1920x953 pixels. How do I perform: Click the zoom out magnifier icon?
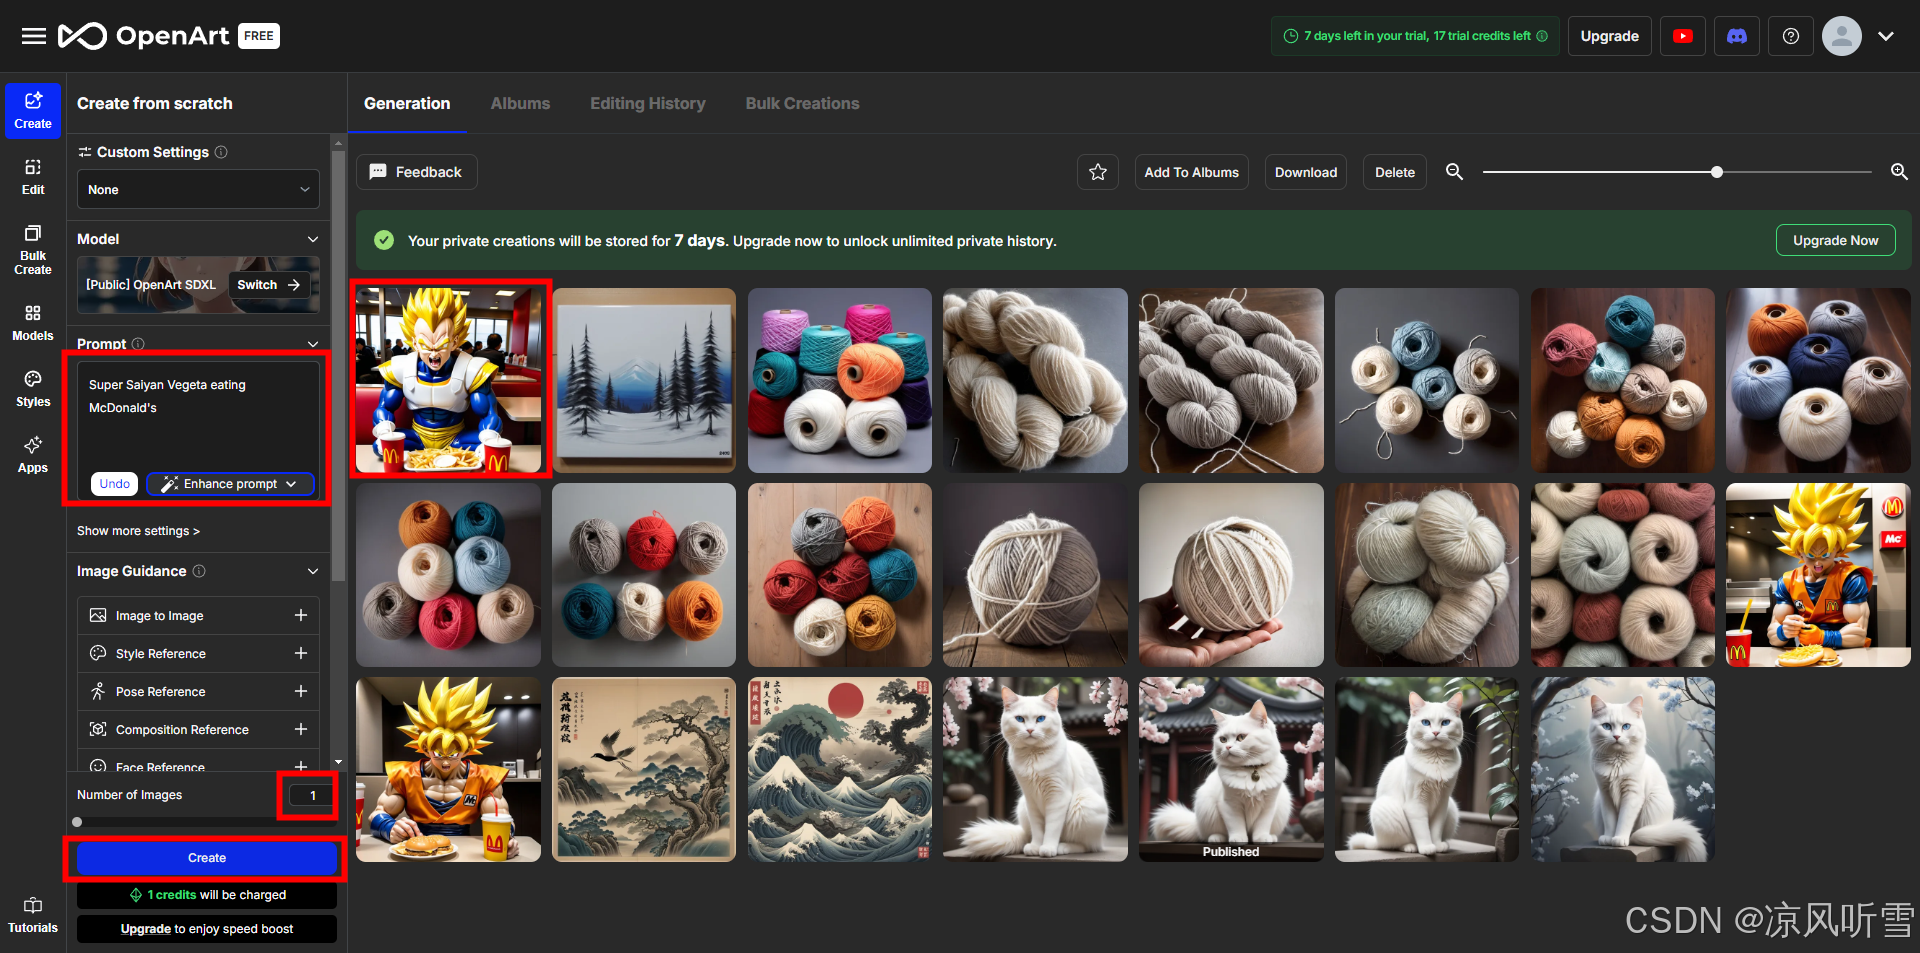(x=1455, y=172)
